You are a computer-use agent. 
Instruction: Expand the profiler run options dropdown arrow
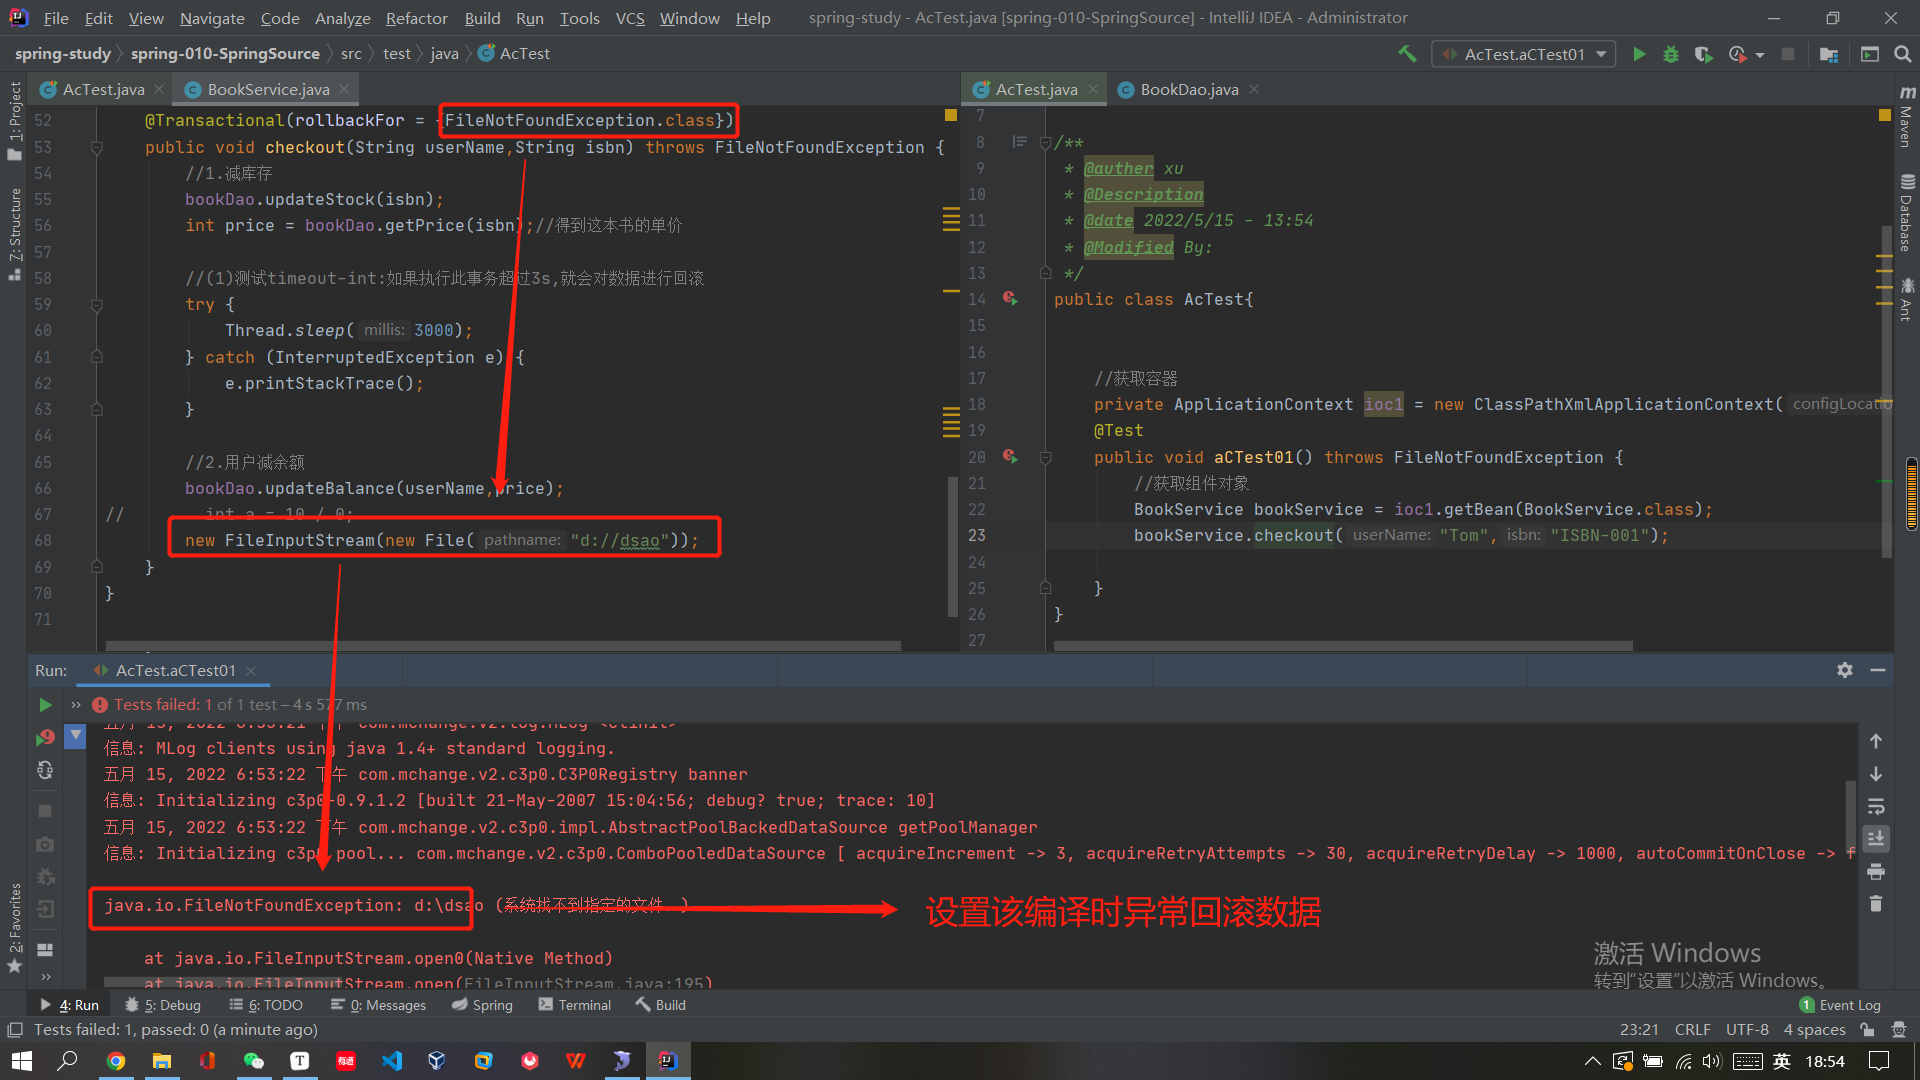tap(1760, 55)
